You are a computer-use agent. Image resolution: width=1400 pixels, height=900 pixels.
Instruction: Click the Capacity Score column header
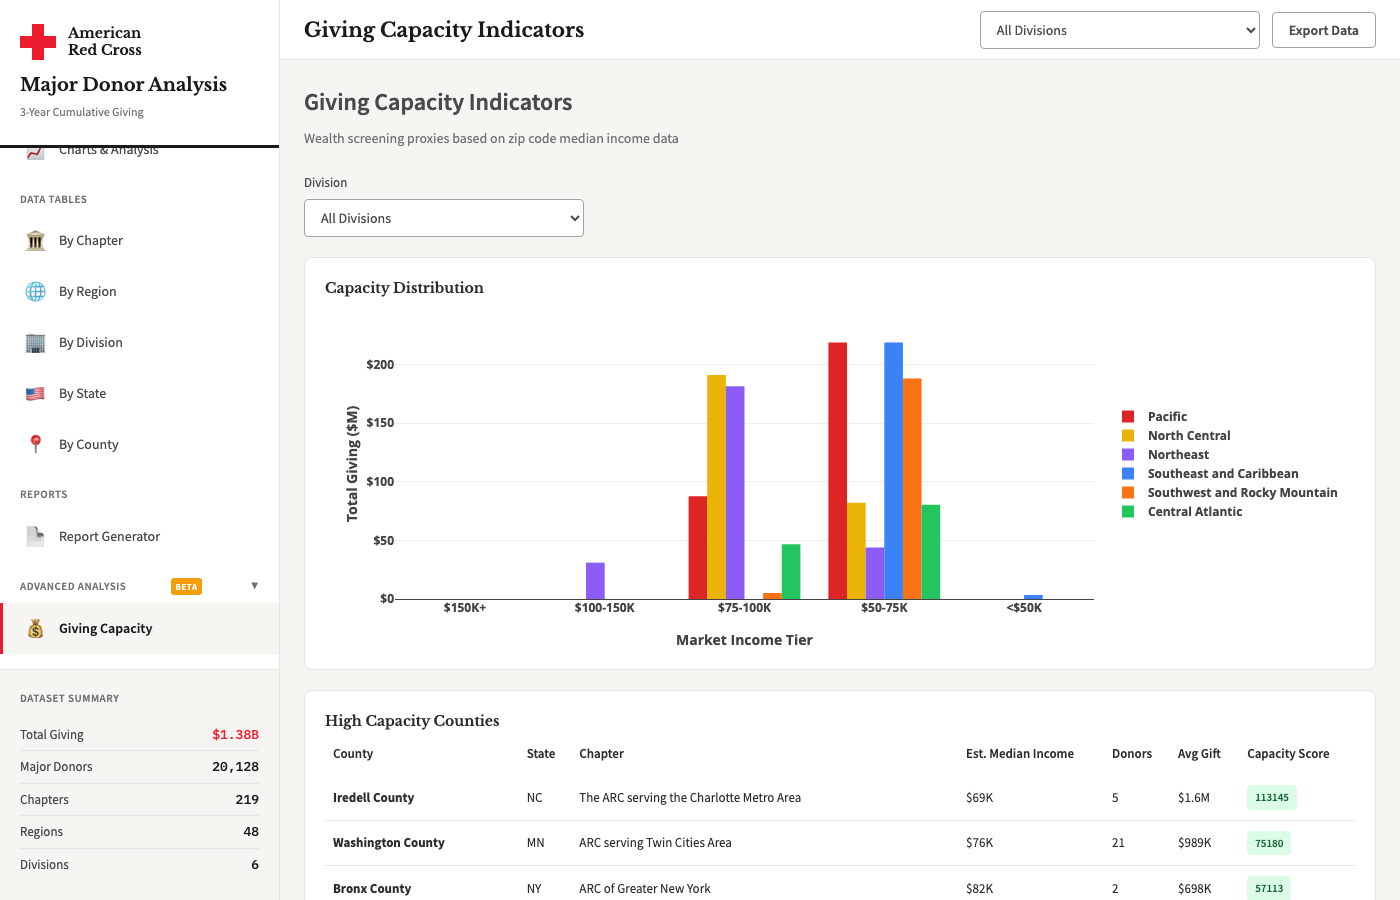[x=1288, y=754]
